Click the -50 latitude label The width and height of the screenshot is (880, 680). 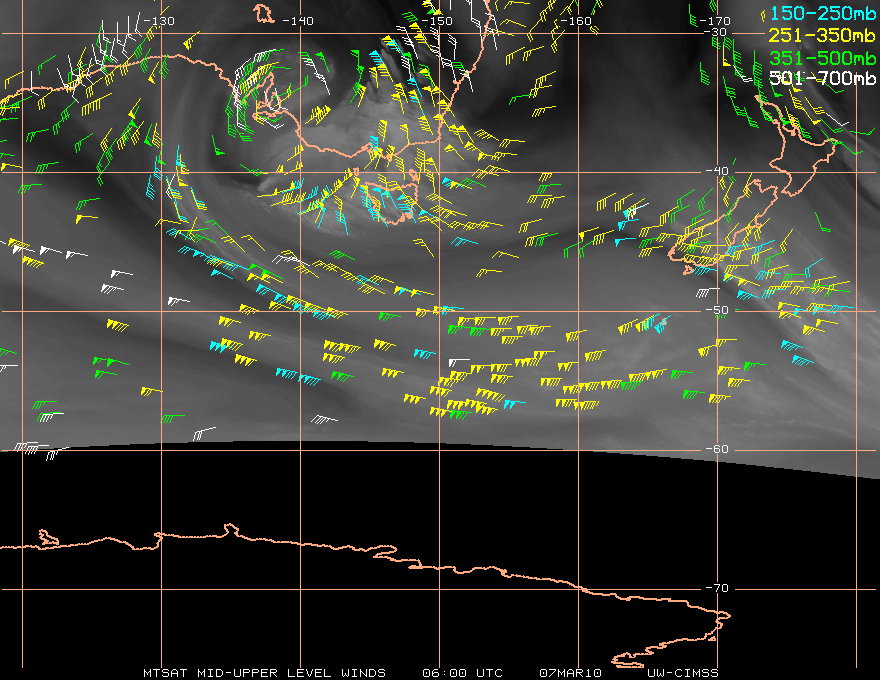[717, 310]
